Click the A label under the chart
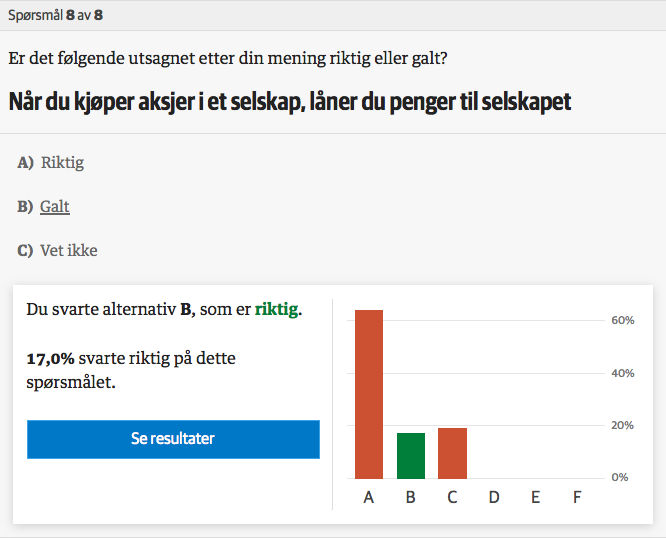 (369, 497)
